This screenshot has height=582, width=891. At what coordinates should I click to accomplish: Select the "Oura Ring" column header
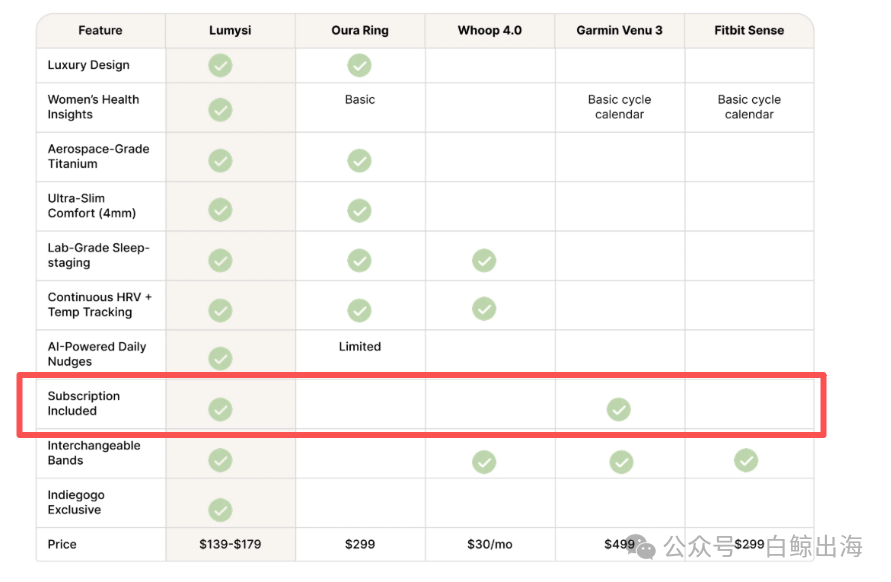[360, 31]
